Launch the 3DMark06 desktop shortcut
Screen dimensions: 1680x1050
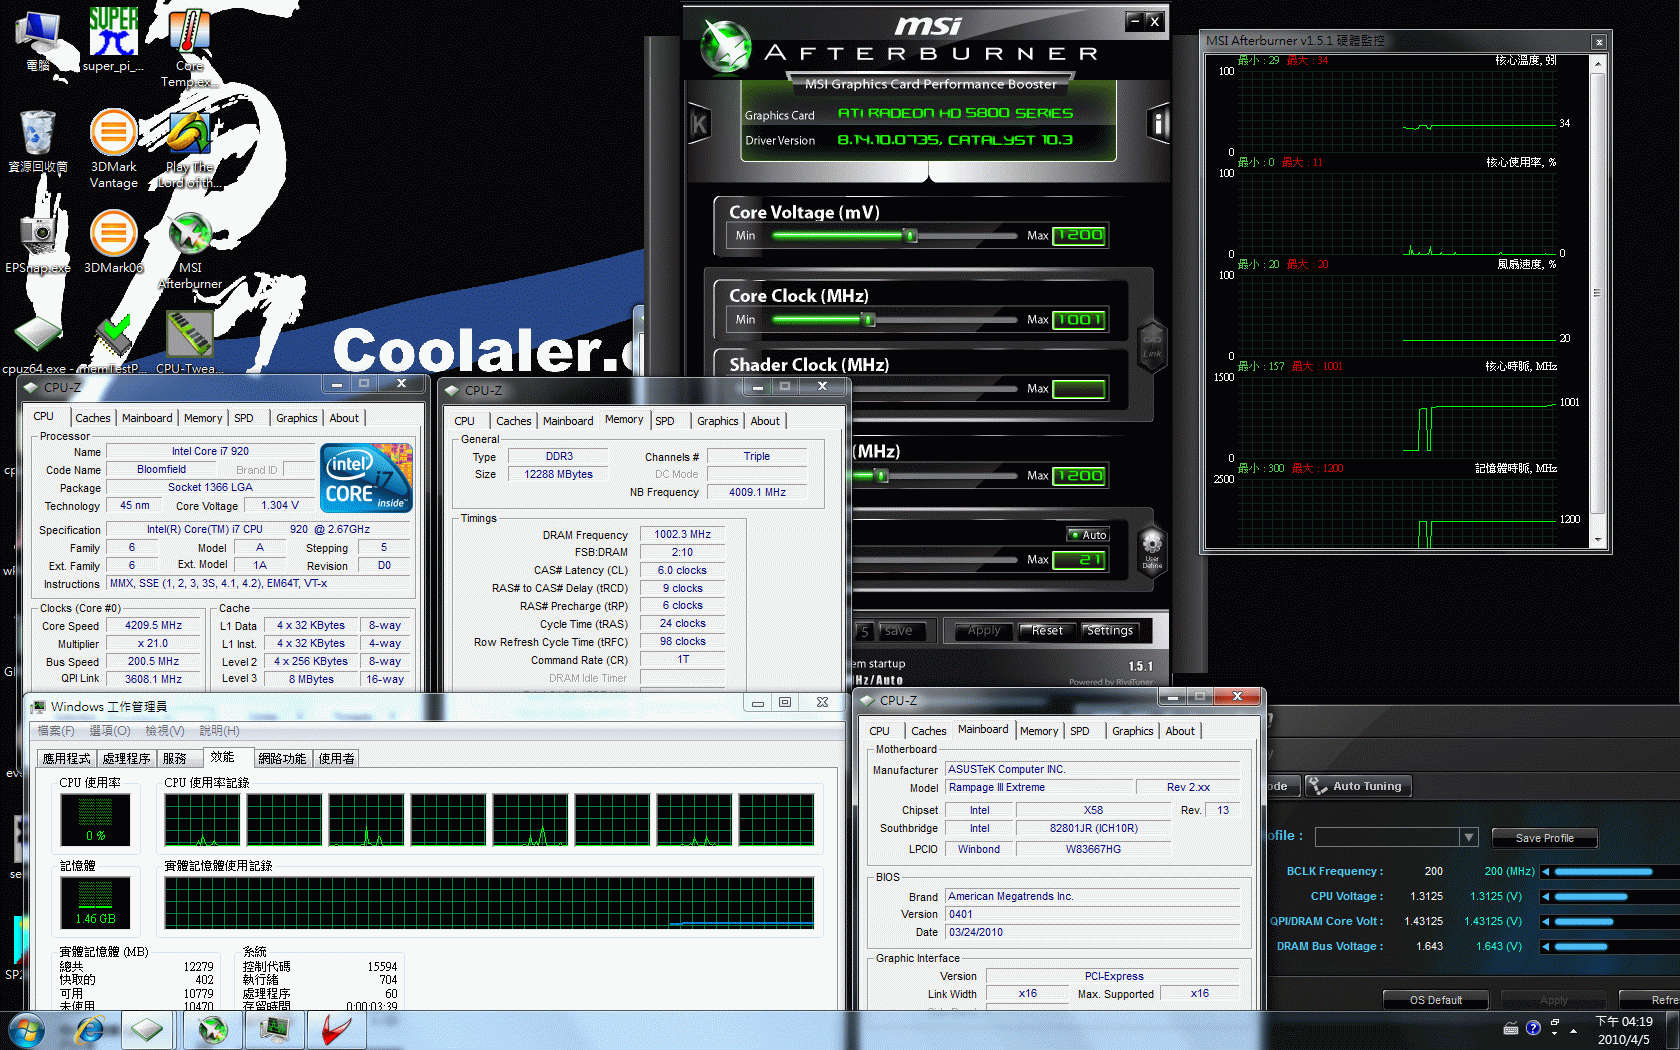[x=113, y=242]
